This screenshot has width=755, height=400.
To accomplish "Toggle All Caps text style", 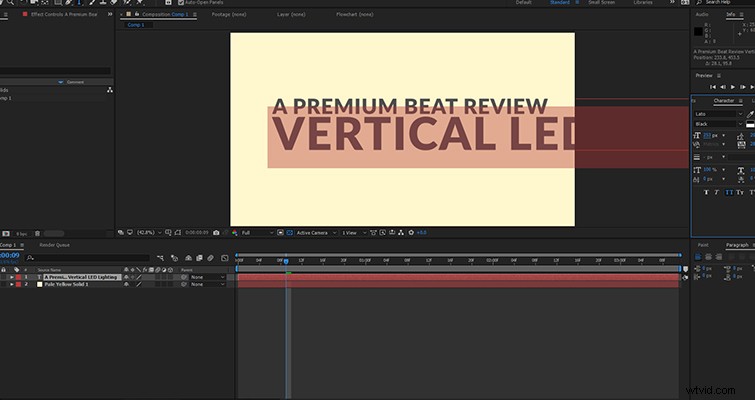I will (x=729, y=193).
